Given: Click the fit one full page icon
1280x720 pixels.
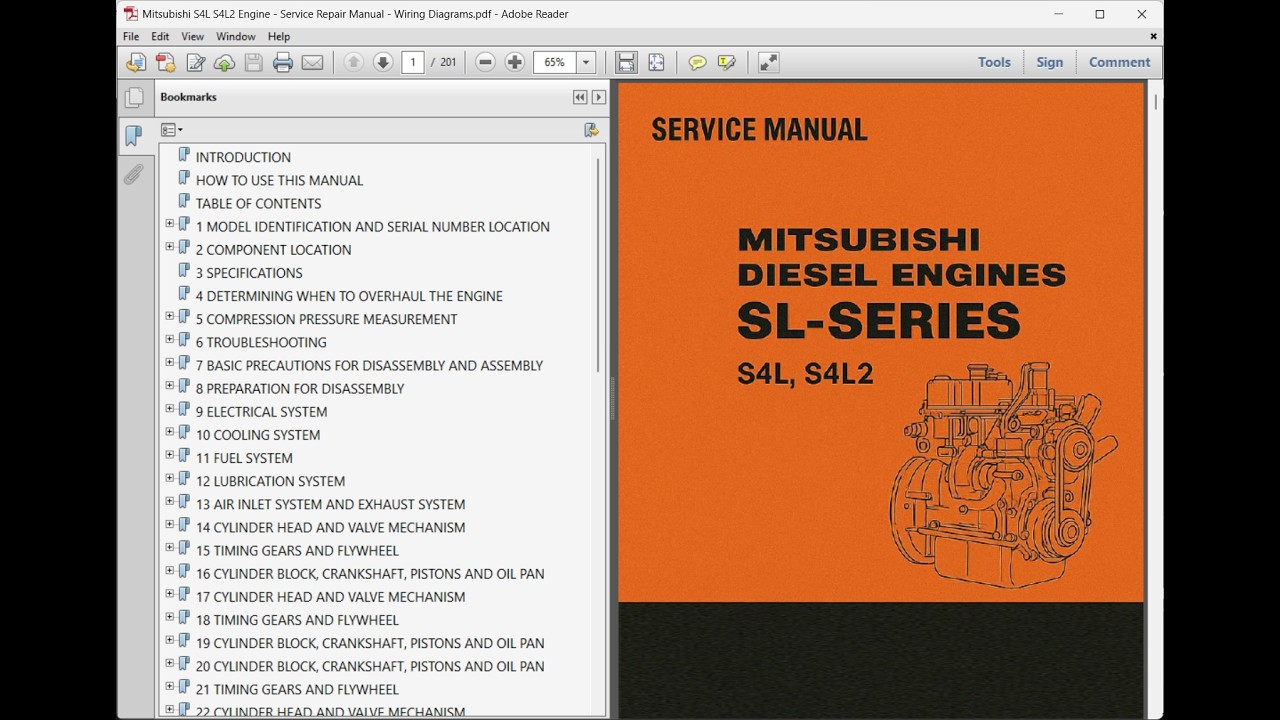Looking at the screenshot, I should coord(656,62).
